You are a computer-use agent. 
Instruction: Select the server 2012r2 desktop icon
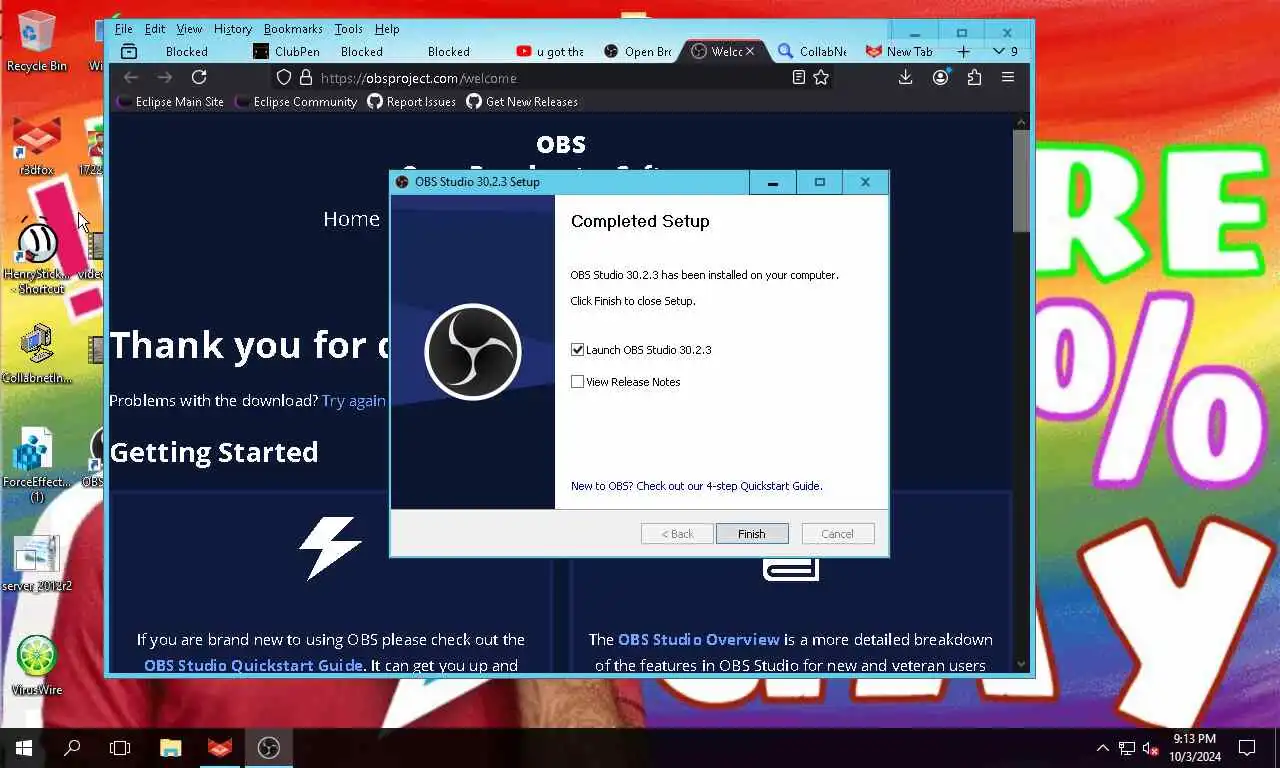click(x=37, y=563)
